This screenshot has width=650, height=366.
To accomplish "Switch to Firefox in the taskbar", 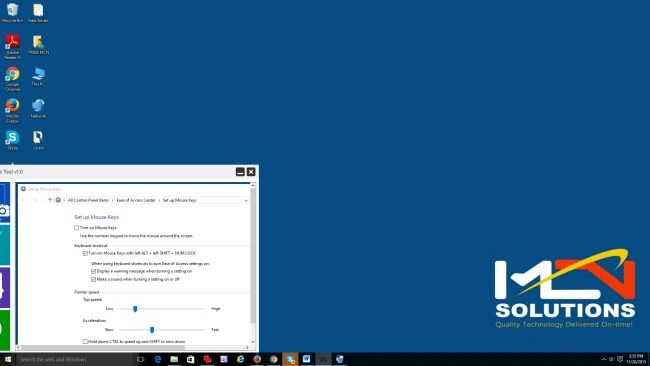I will (x=257, y=359).
